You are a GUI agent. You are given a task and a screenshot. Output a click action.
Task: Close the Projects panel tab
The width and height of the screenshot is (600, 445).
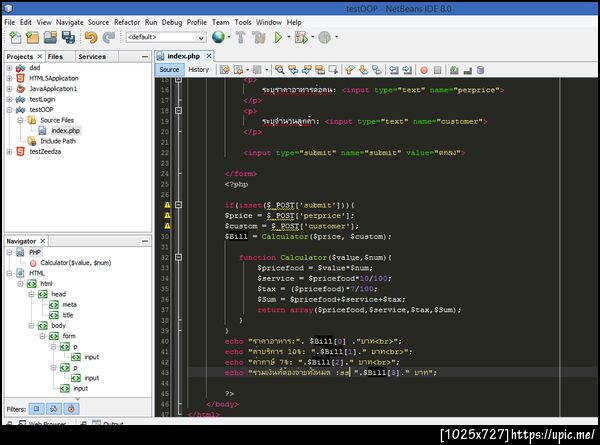pyautogui.click(x=39, y=56)
